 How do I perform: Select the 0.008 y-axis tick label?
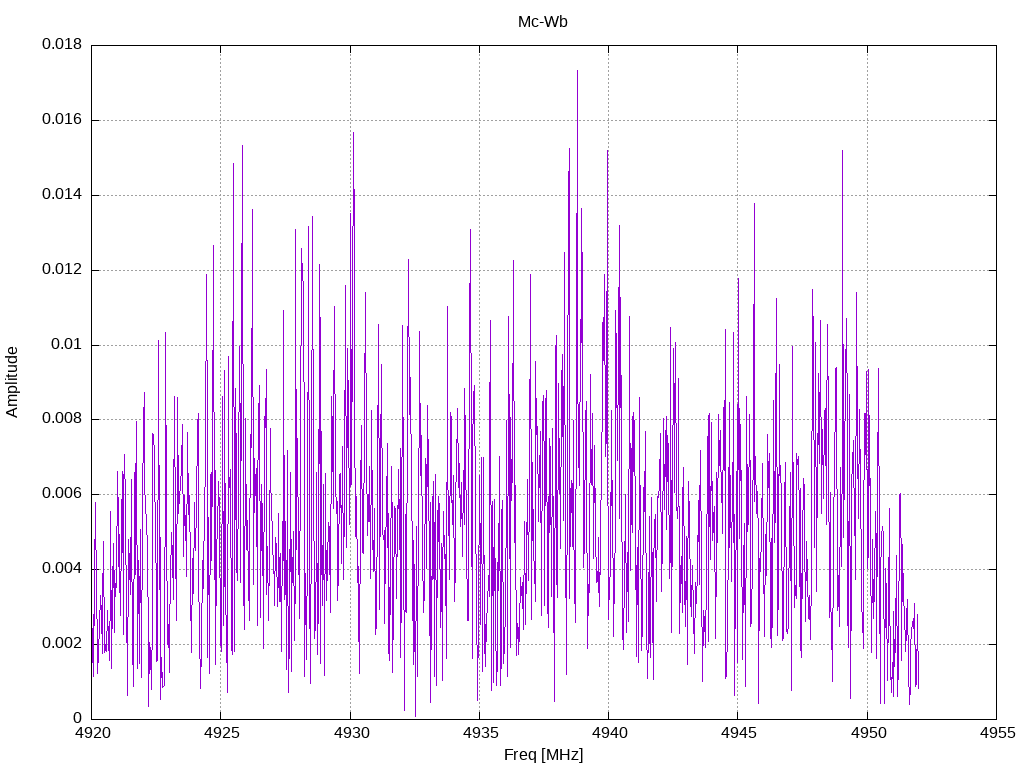62,419
